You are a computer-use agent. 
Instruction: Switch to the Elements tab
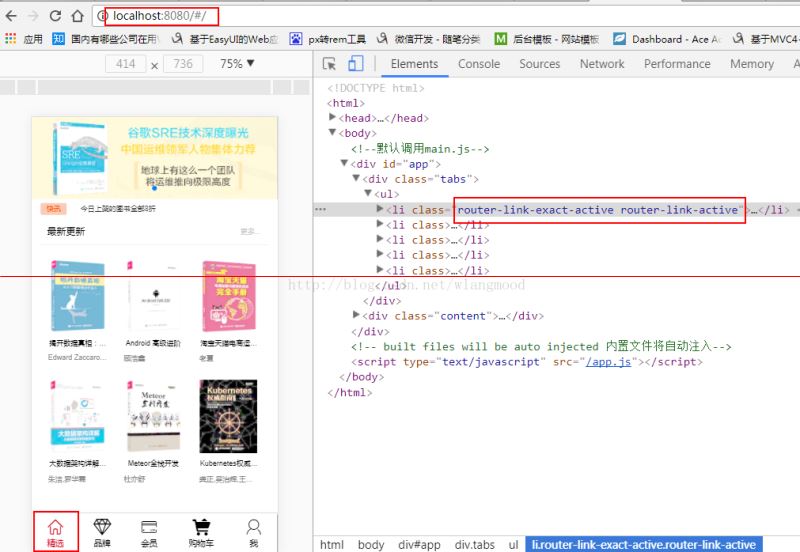point(414,64)
